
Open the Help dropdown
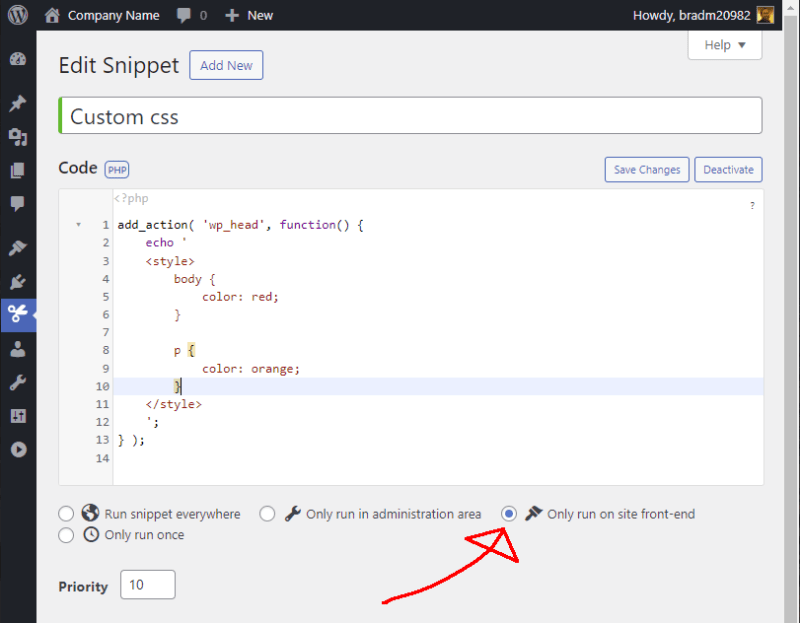pos(724,45)
